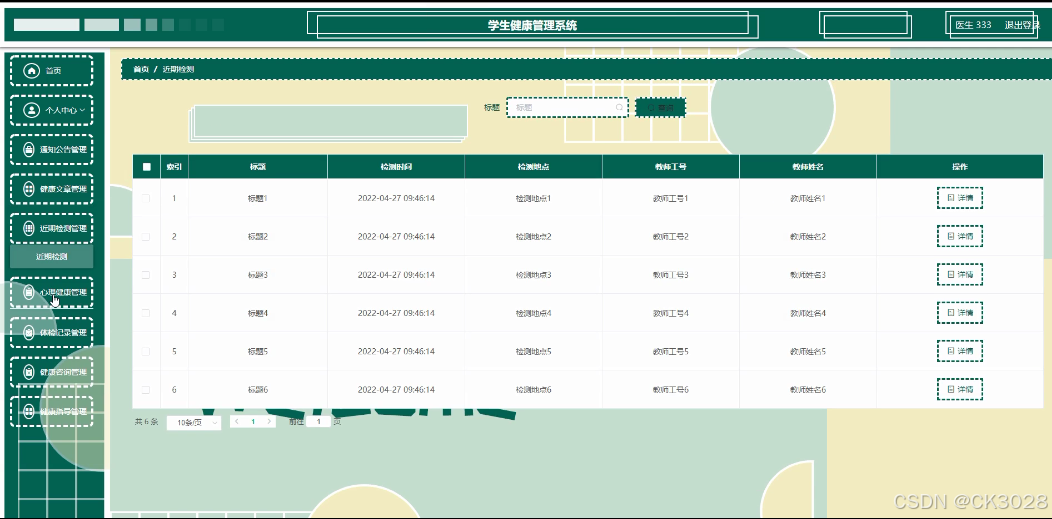The image size is (1052, 519).
Task: Collapse 近期检测管理 menu
Action: pos(51,229)
